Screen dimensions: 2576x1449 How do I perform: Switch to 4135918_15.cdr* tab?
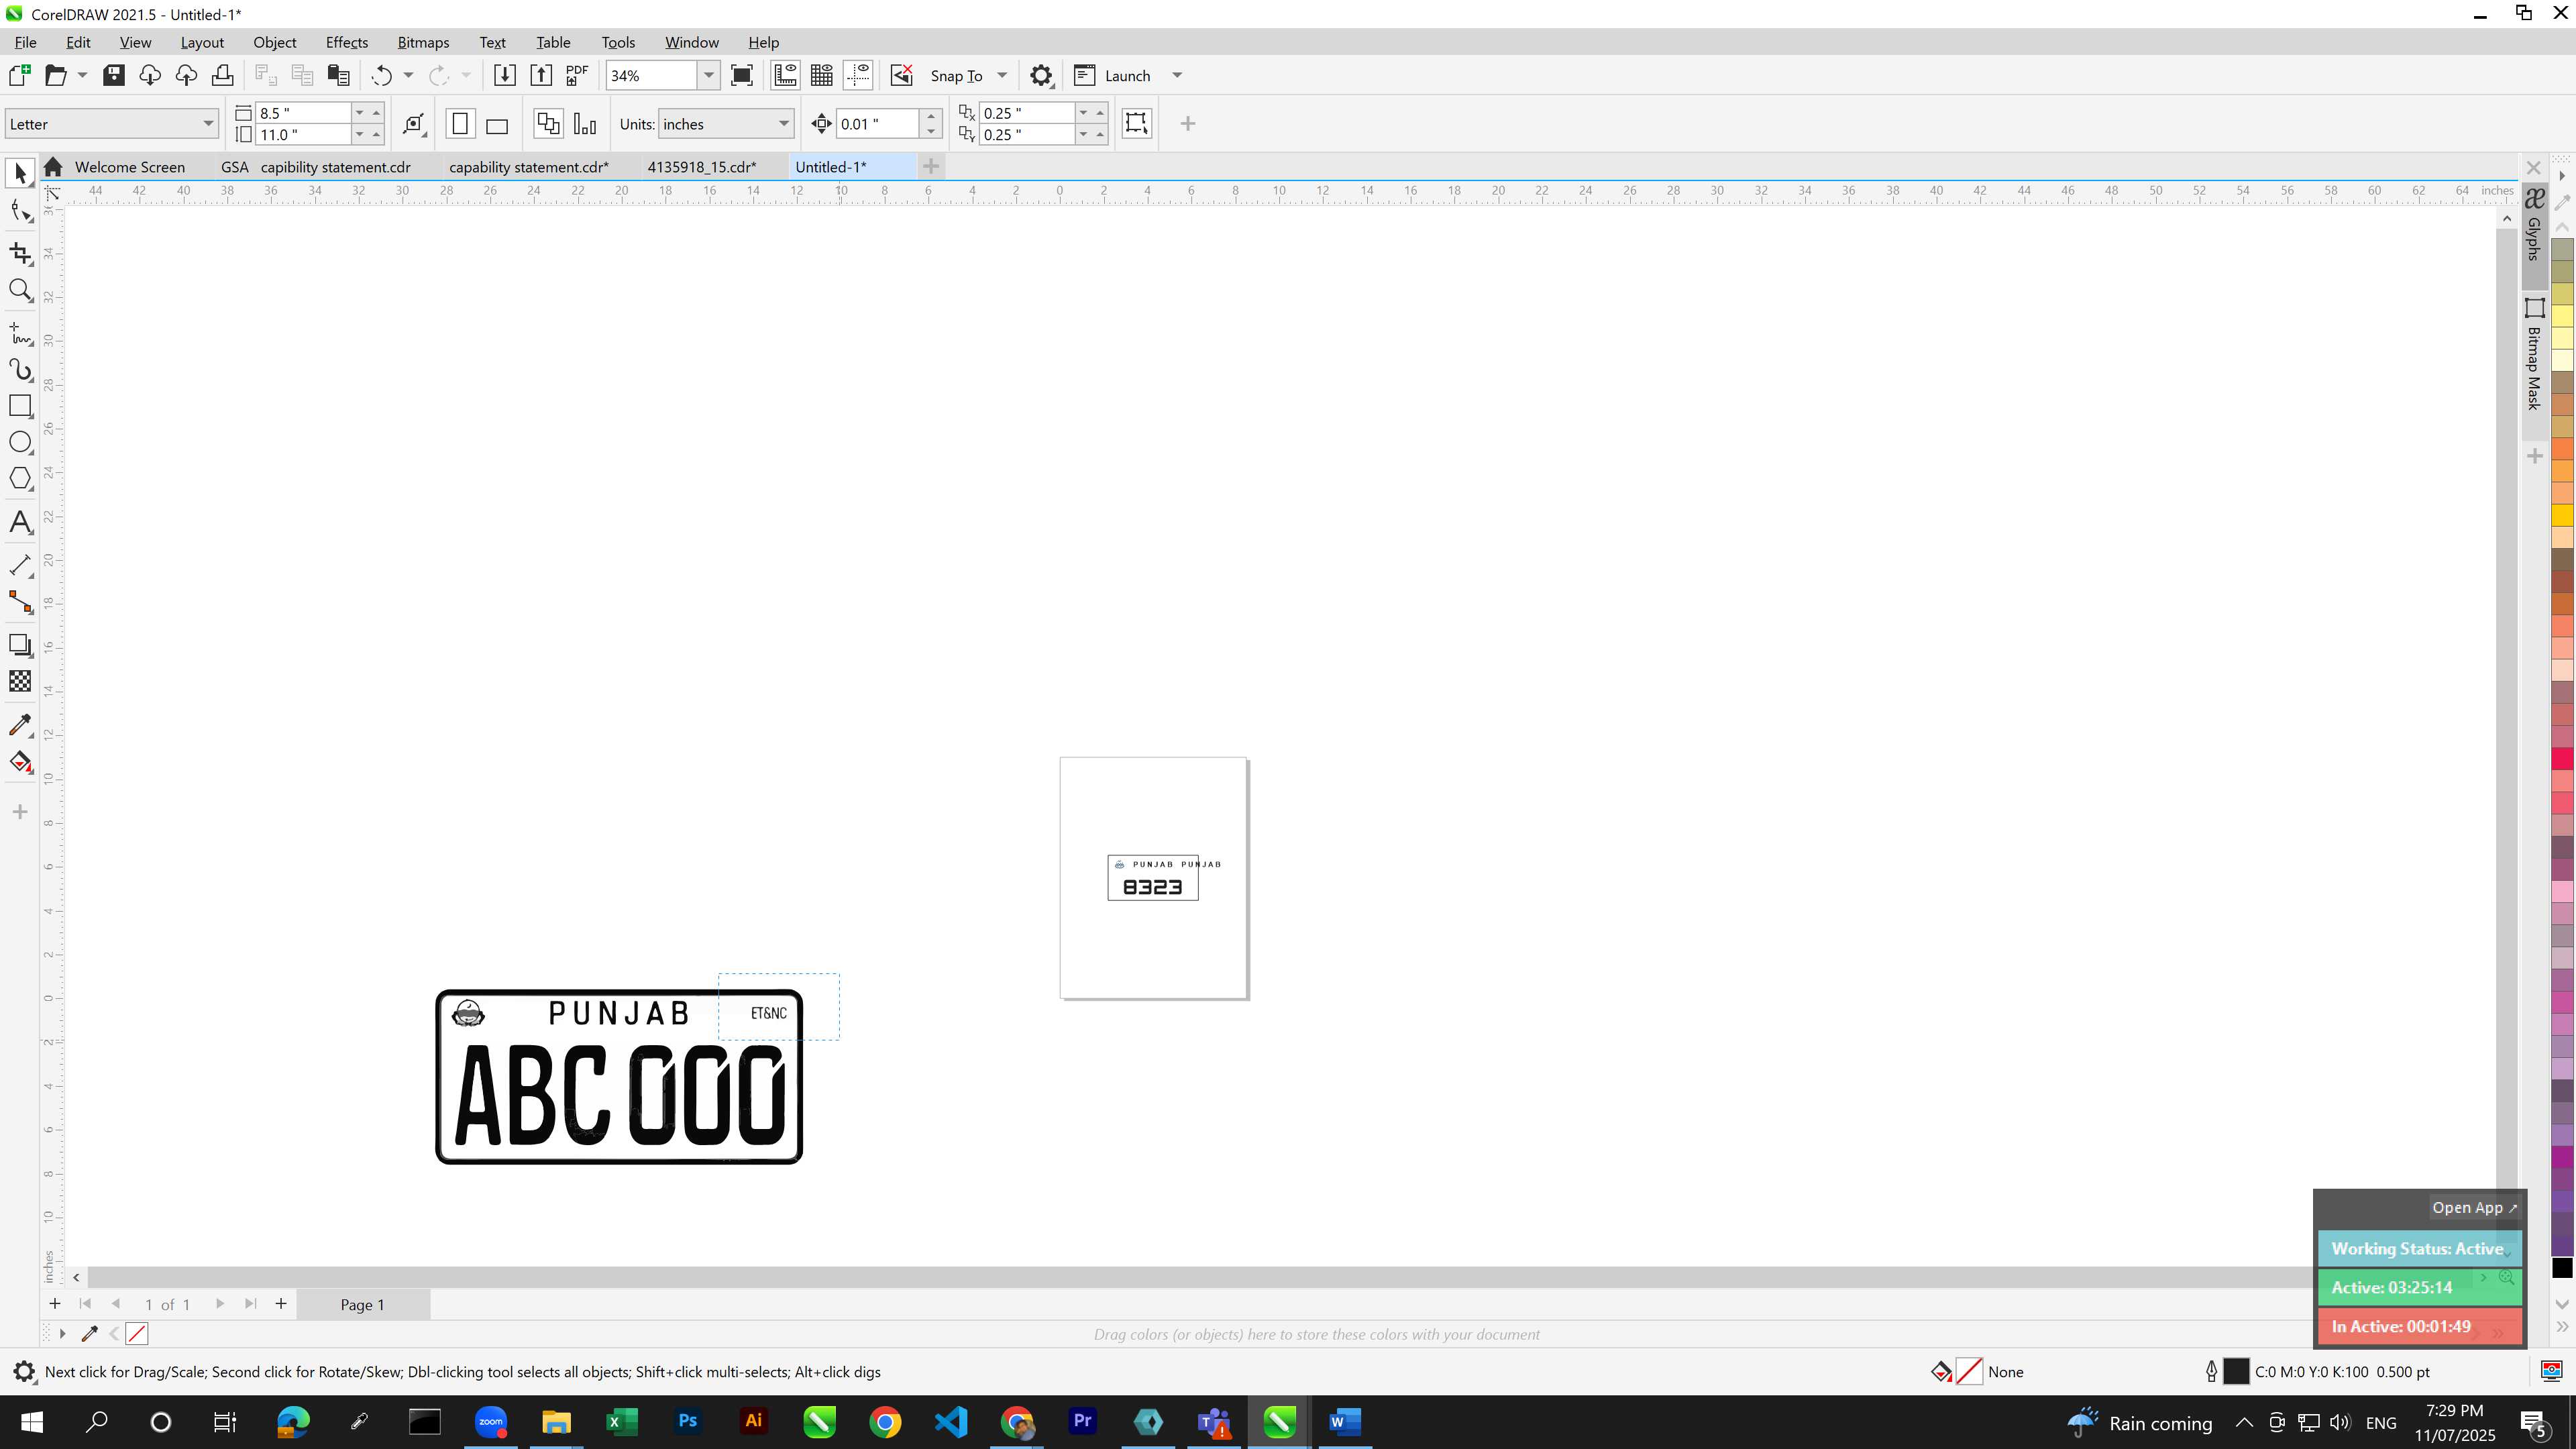pyautogui.click(x=702, y=167)
